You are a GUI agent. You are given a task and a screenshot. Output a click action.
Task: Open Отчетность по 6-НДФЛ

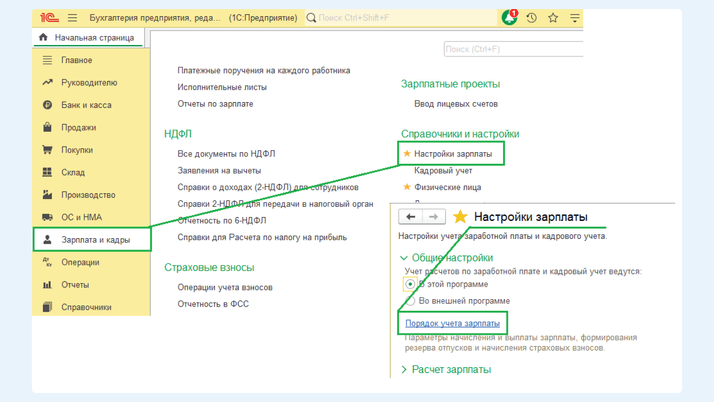coord(222,220)
